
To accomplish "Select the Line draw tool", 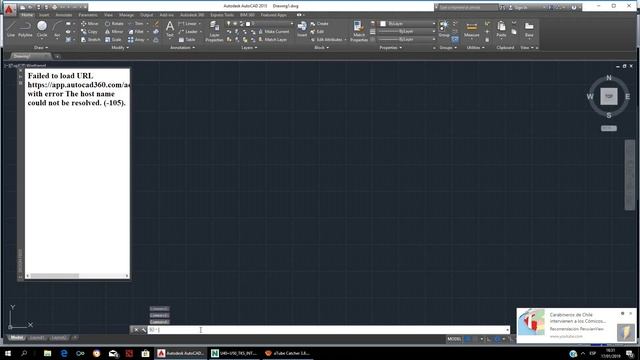I will coord(11,29).
